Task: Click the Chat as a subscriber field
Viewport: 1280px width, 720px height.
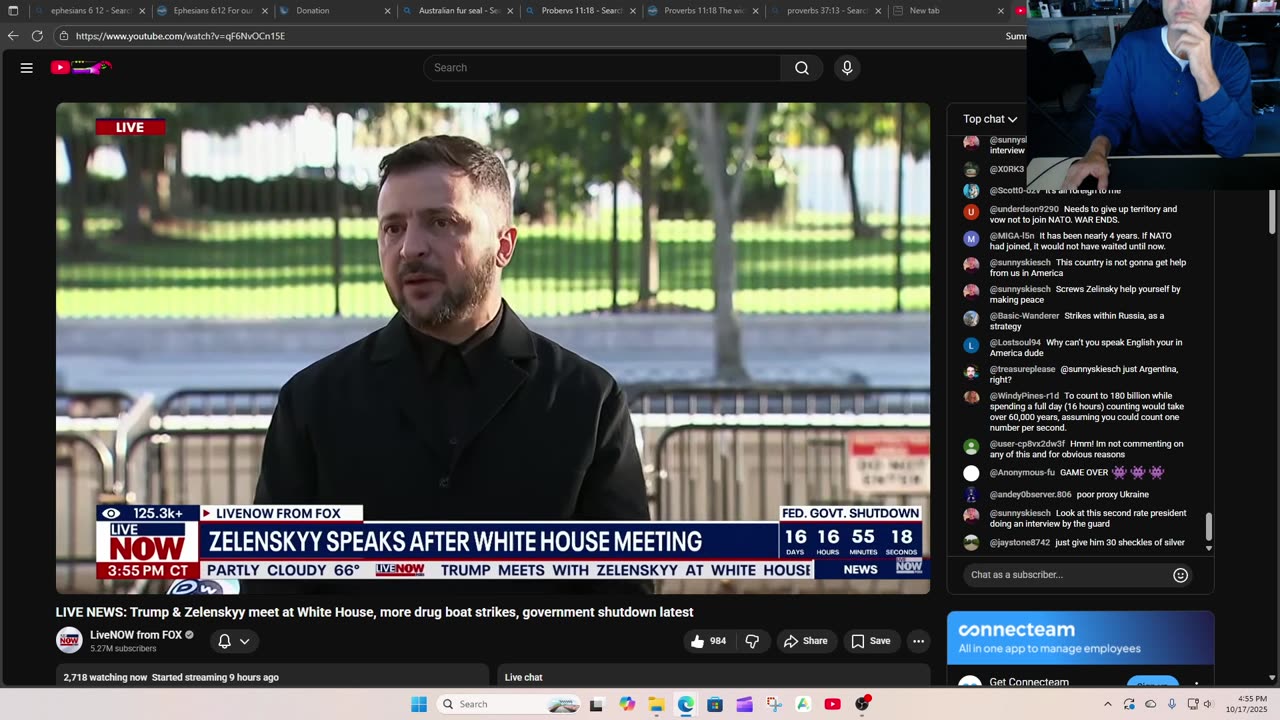Action: (x=1065, y=575)
